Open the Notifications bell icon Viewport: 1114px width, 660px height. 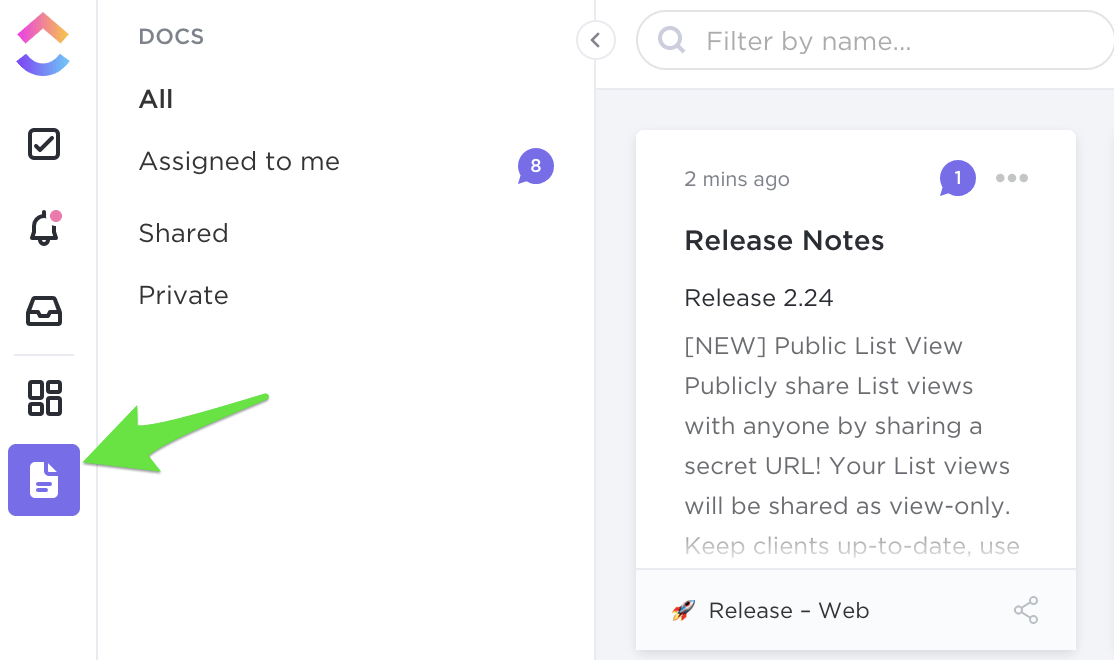coord(44,229)
